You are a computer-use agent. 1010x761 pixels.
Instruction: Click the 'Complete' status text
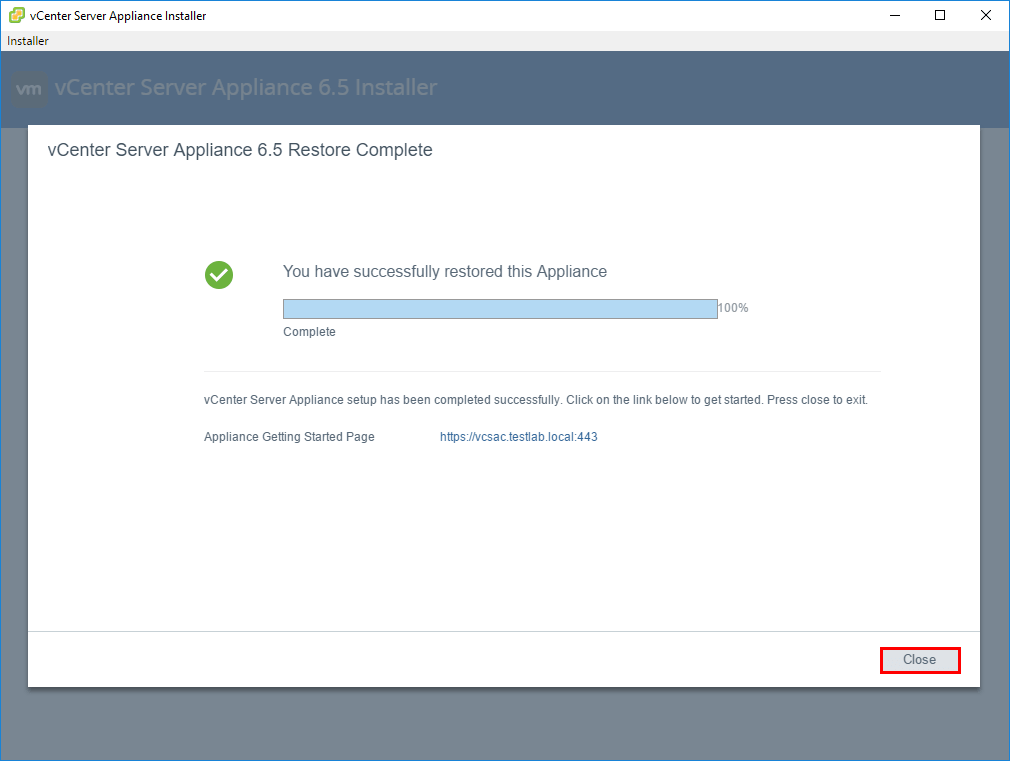coord(309,332)
